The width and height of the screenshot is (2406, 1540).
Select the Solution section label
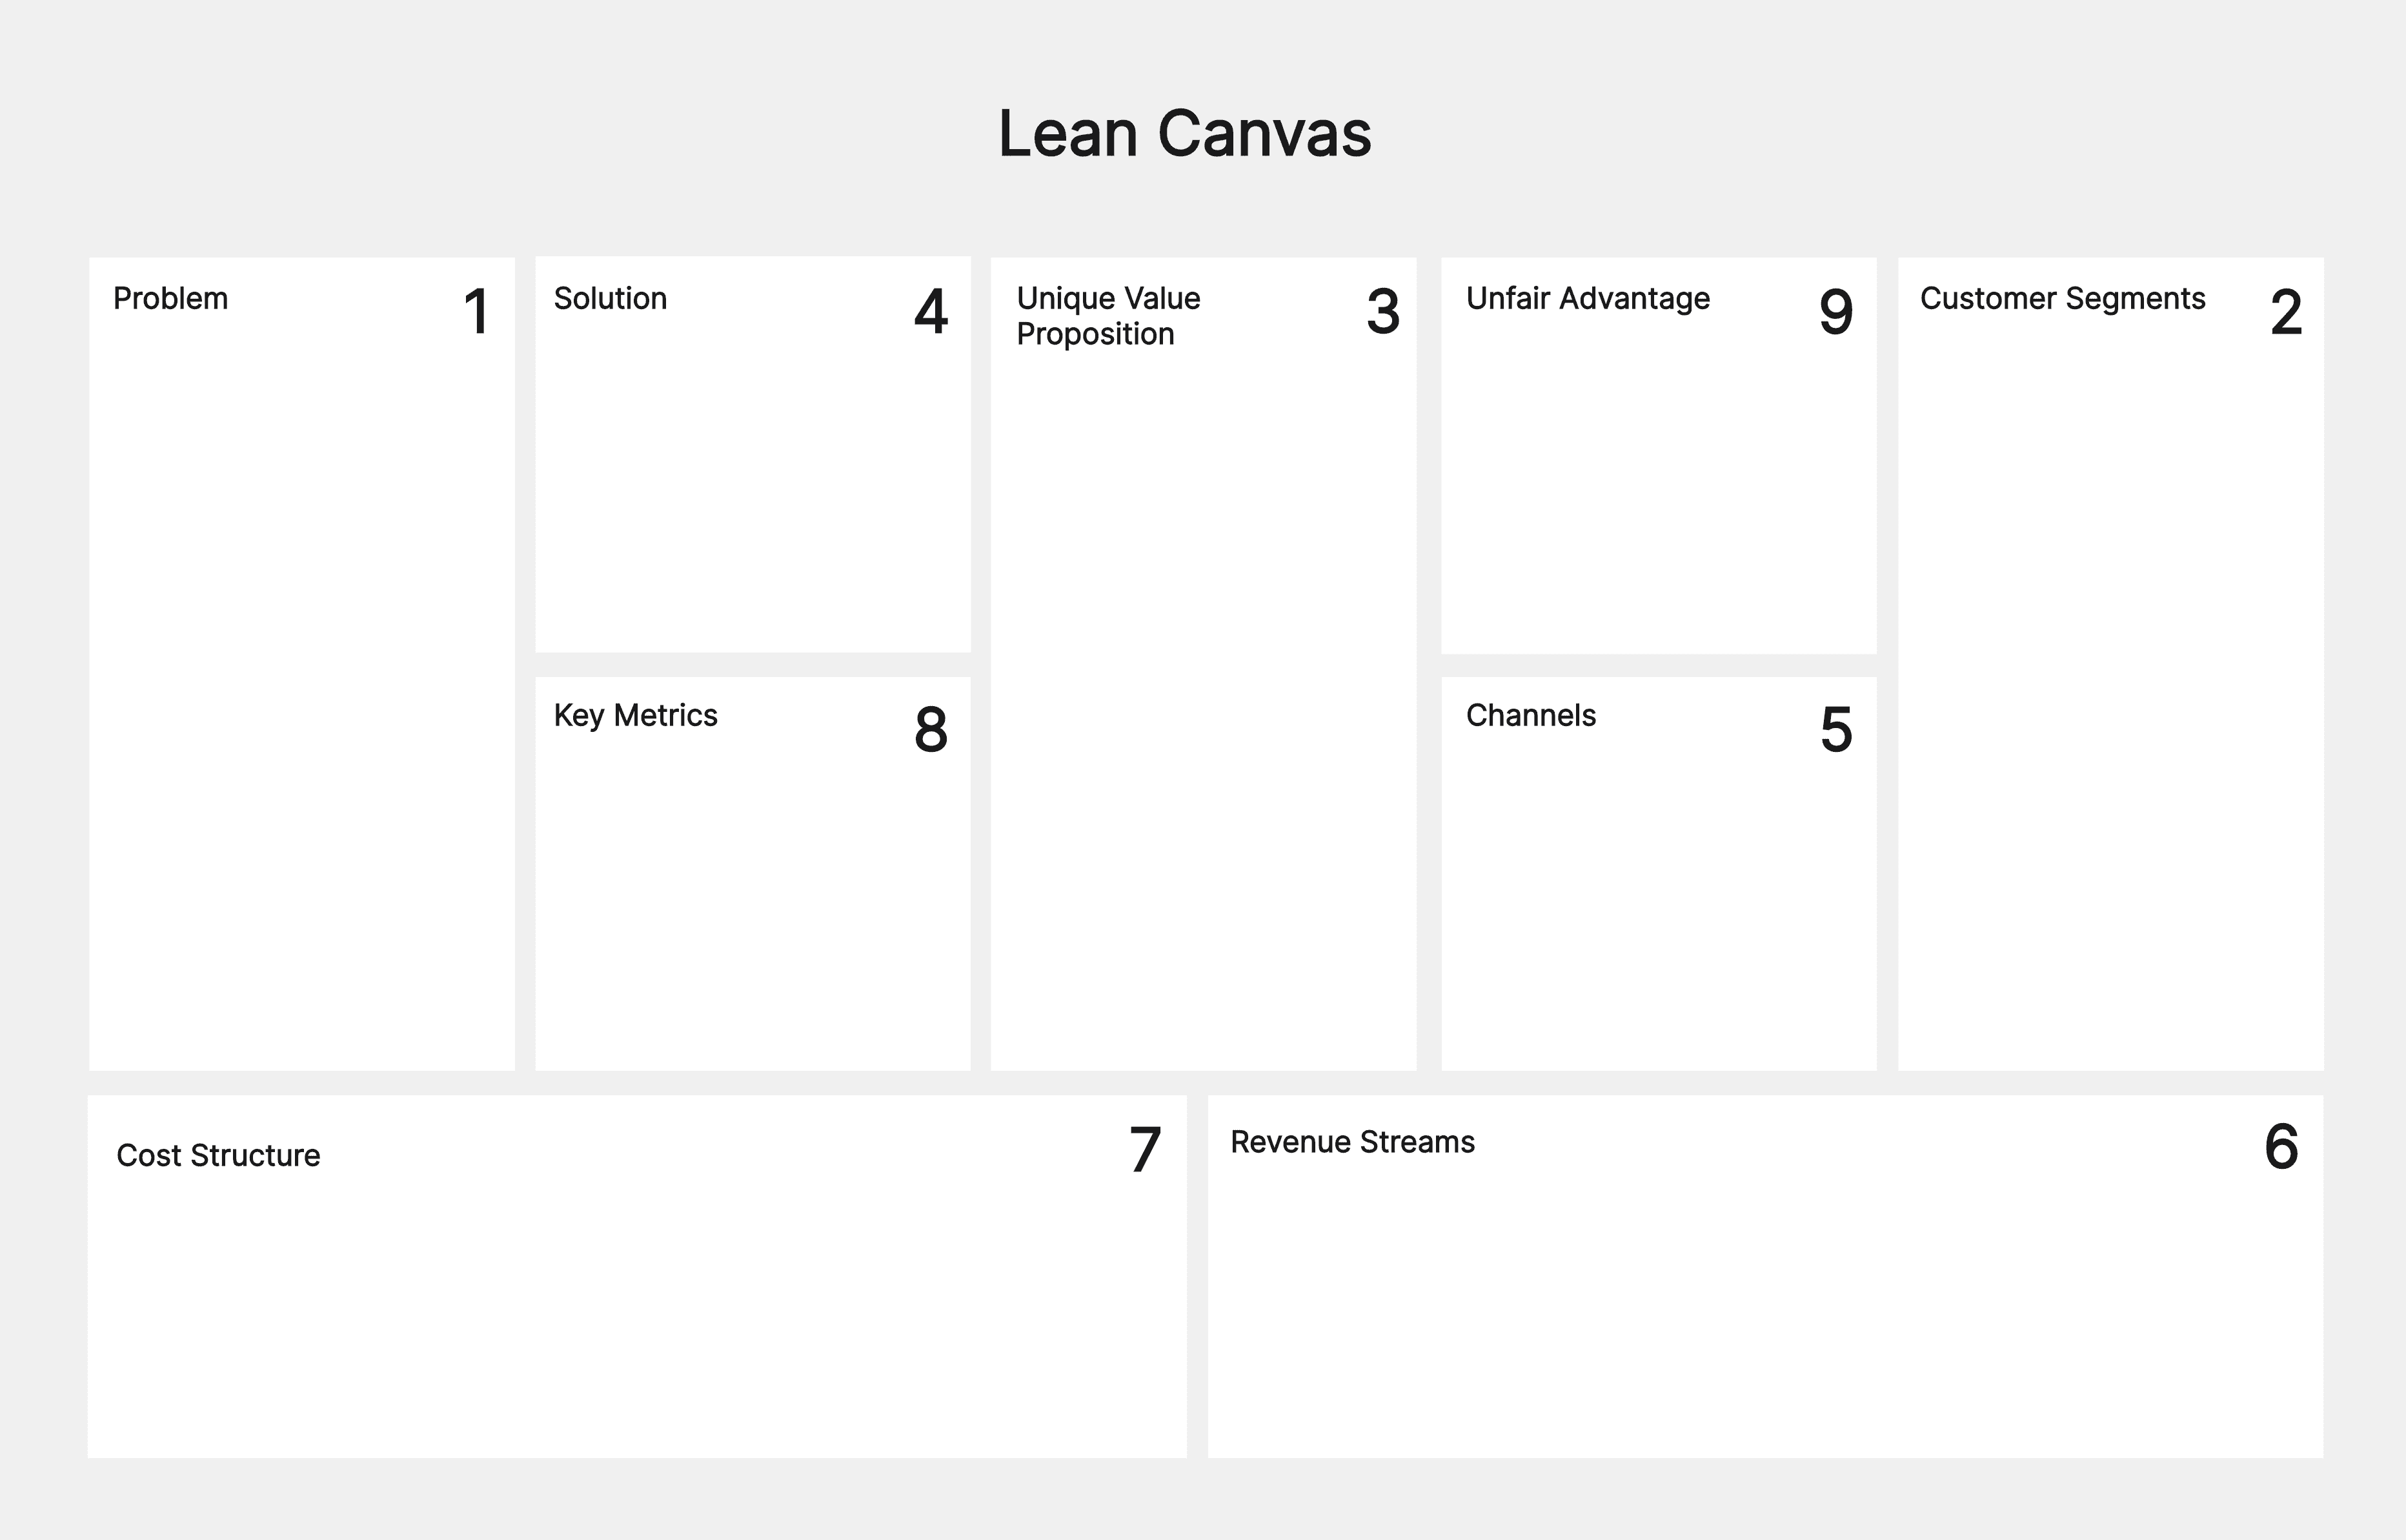[610, 298]
